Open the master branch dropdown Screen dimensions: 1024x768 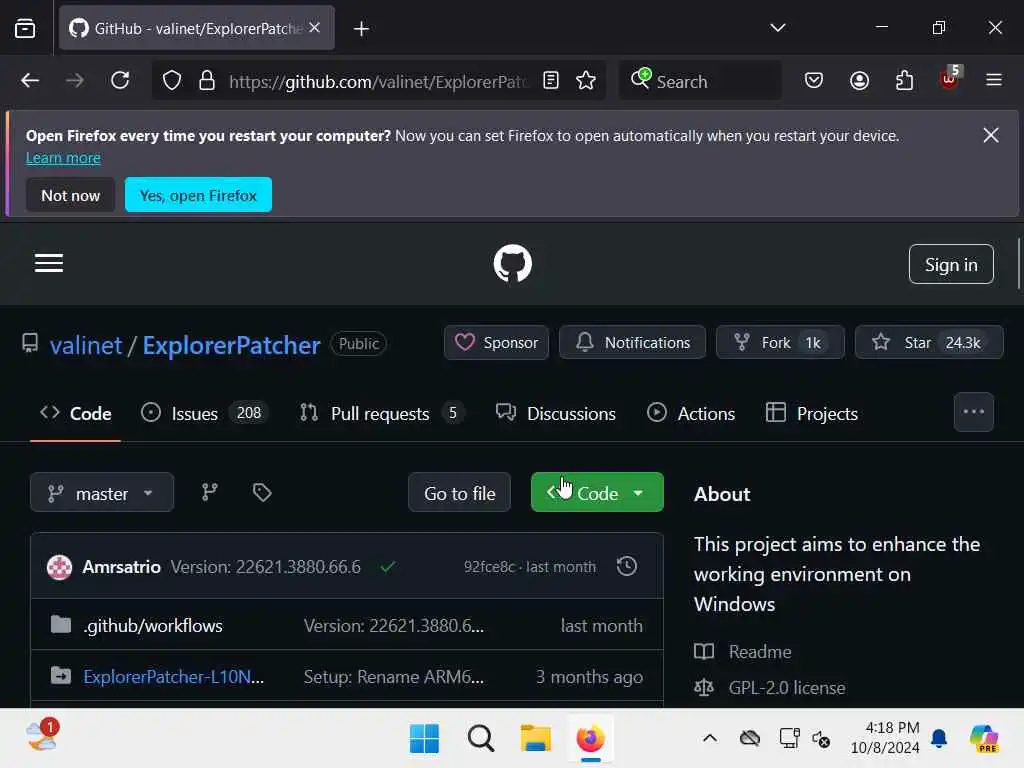point(102,492)
